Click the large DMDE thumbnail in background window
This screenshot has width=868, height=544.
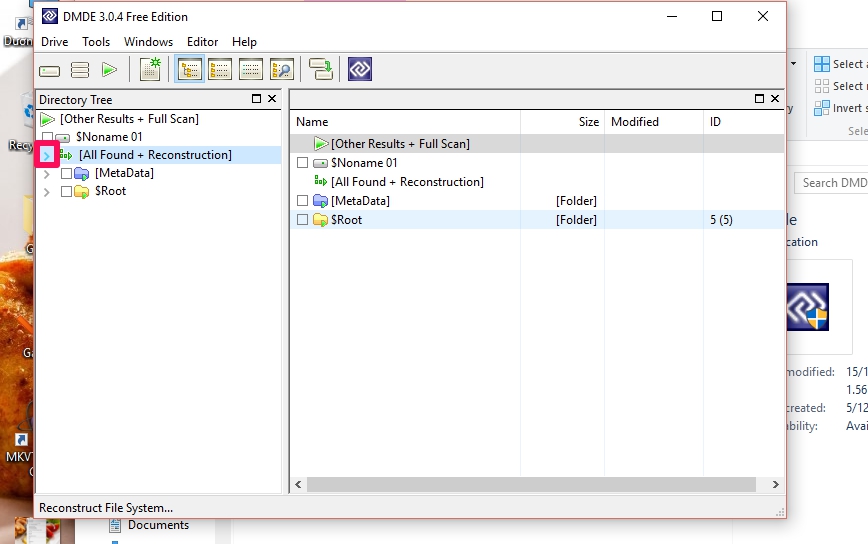click(x=808, y=307)
